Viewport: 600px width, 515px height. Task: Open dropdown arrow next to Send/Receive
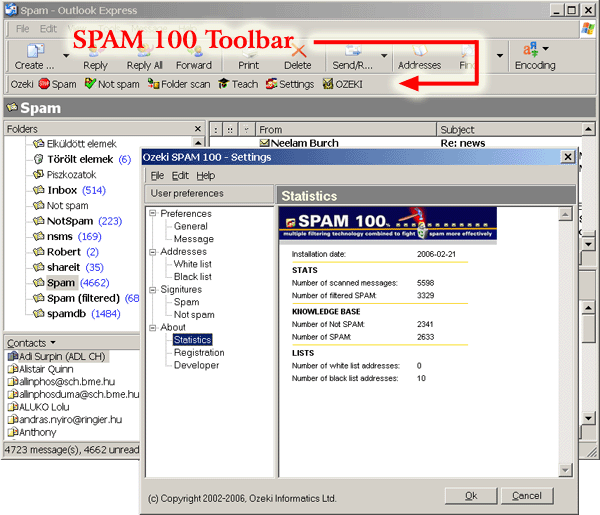(384, 56)
